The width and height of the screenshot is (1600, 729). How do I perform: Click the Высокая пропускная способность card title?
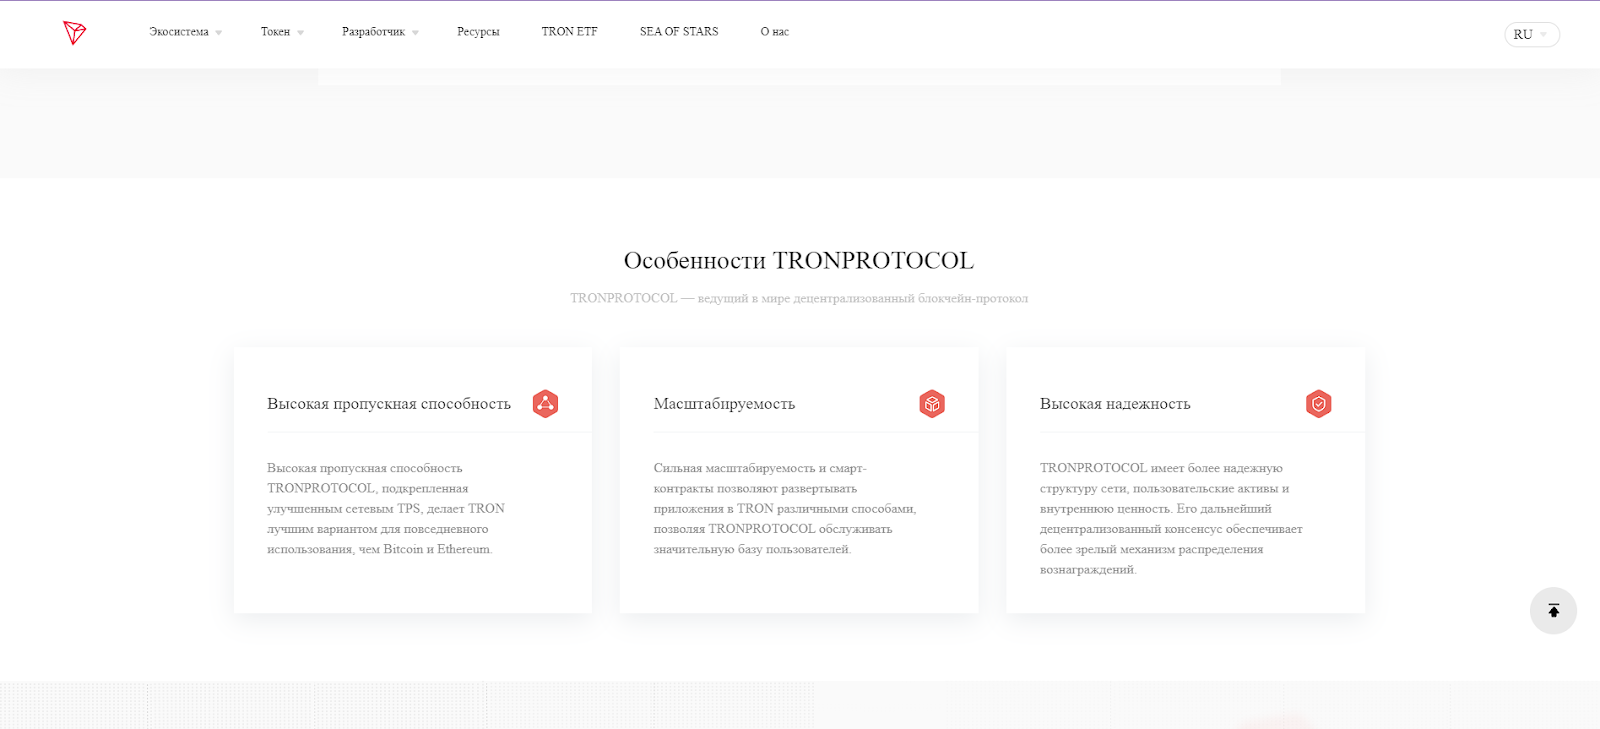(389, 404)
